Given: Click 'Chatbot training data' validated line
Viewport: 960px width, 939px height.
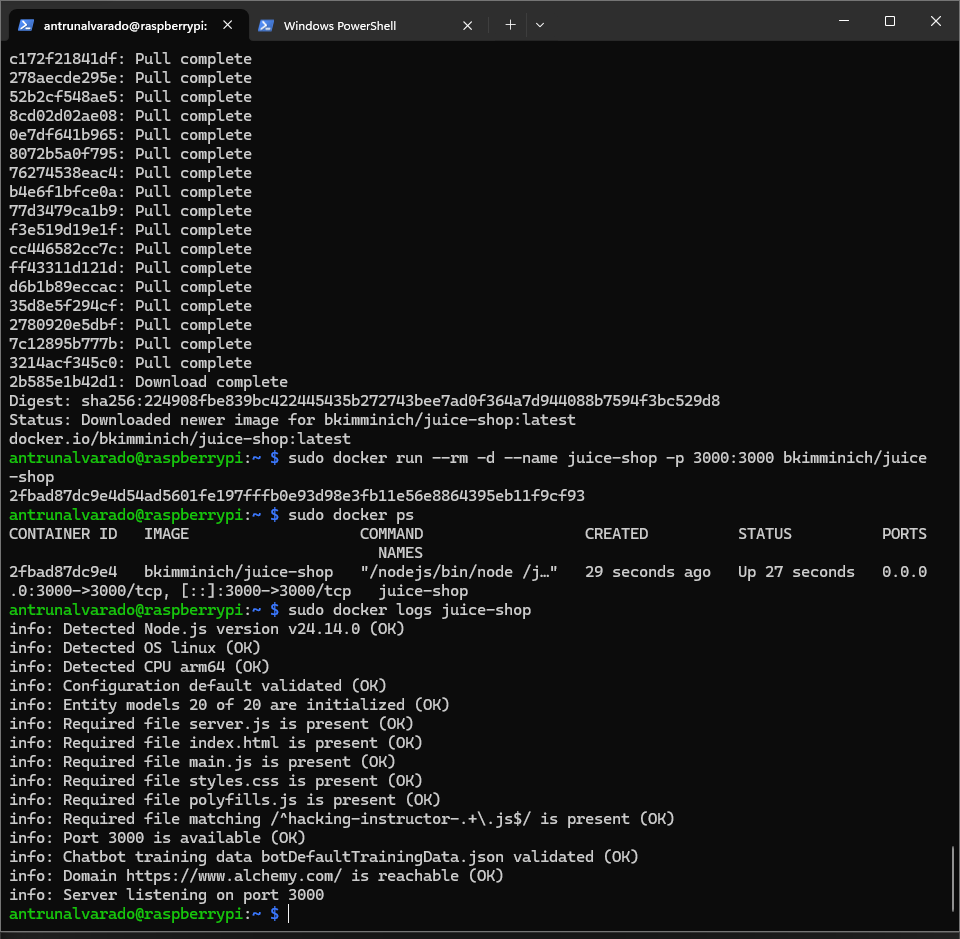Looking at the screenshot, I should [x=324, y=856].
